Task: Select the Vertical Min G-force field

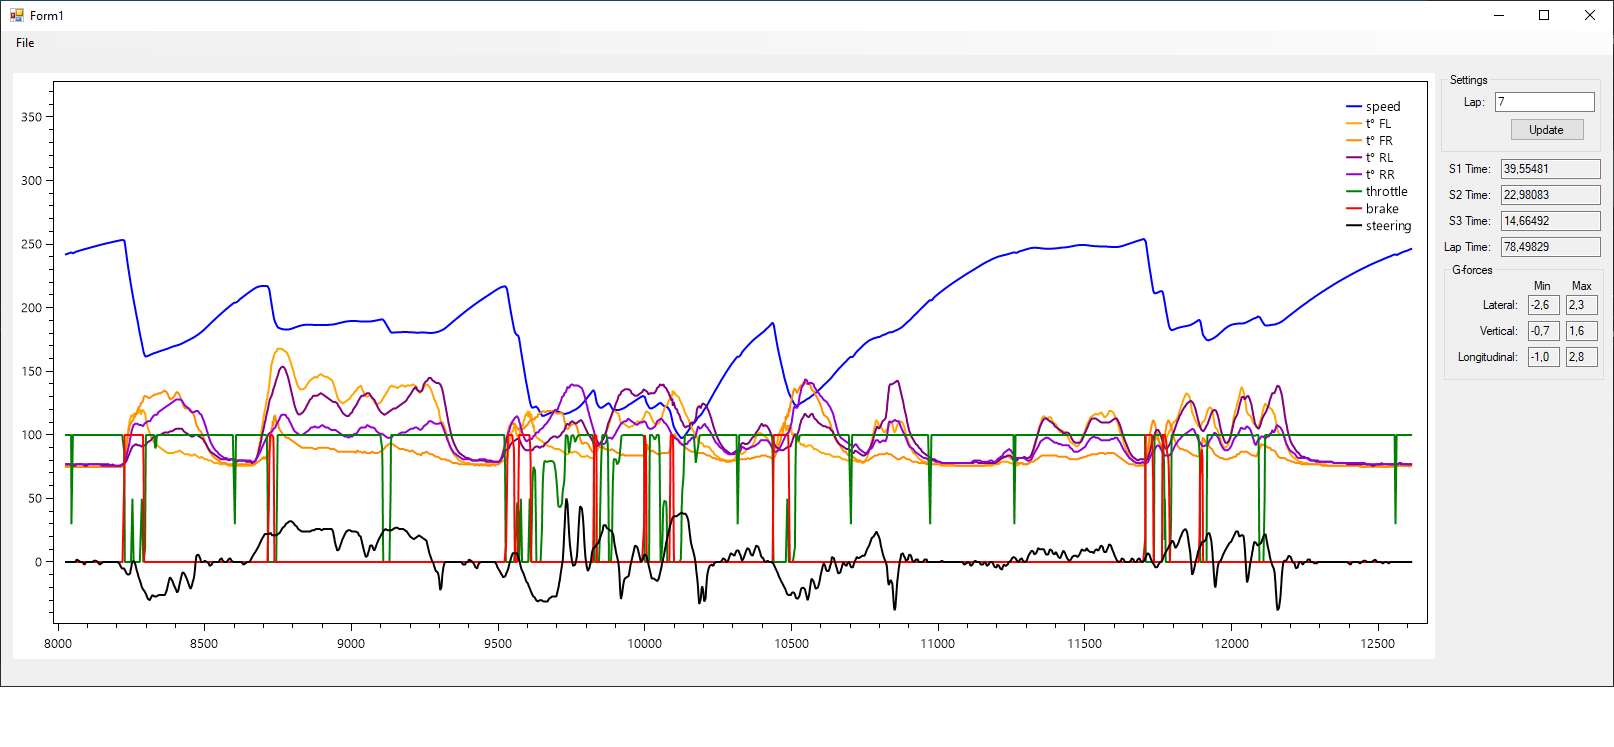Action: [x=1543, y=331]
